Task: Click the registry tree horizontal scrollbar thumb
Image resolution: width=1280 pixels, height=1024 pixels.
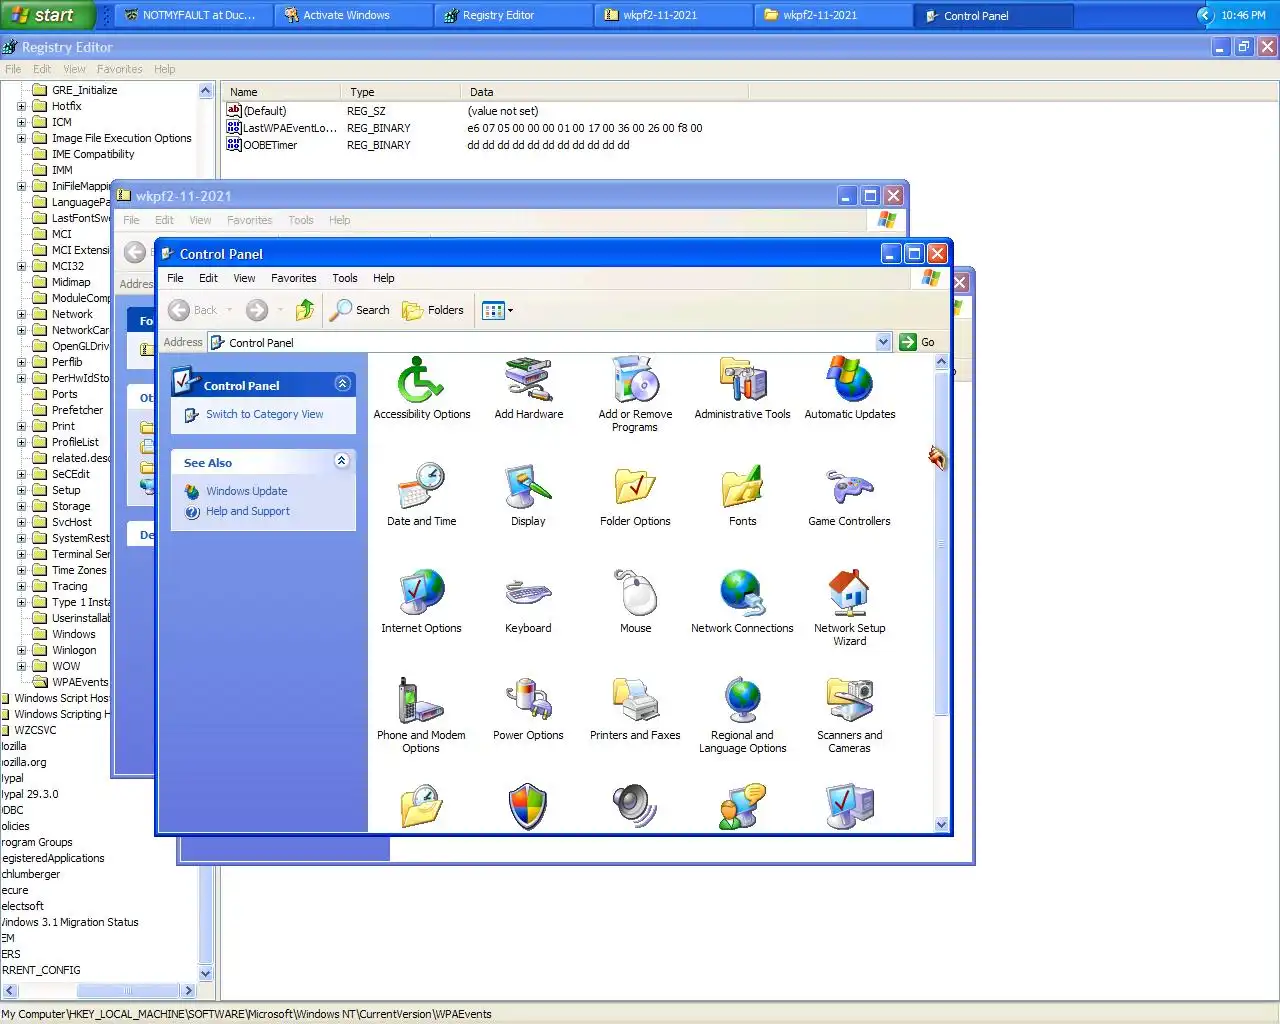Action: (127, 990)
